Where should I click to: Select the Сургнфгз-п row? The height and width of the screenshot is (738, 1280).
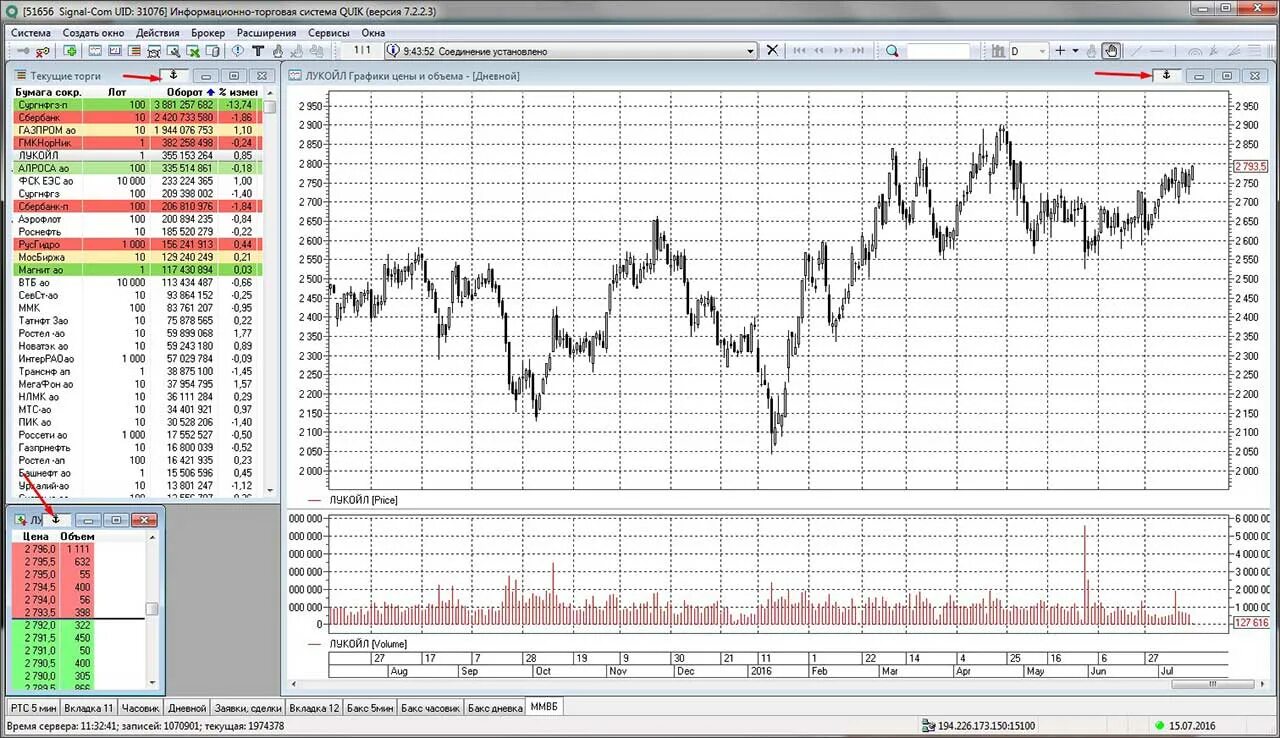click(137, 105)
